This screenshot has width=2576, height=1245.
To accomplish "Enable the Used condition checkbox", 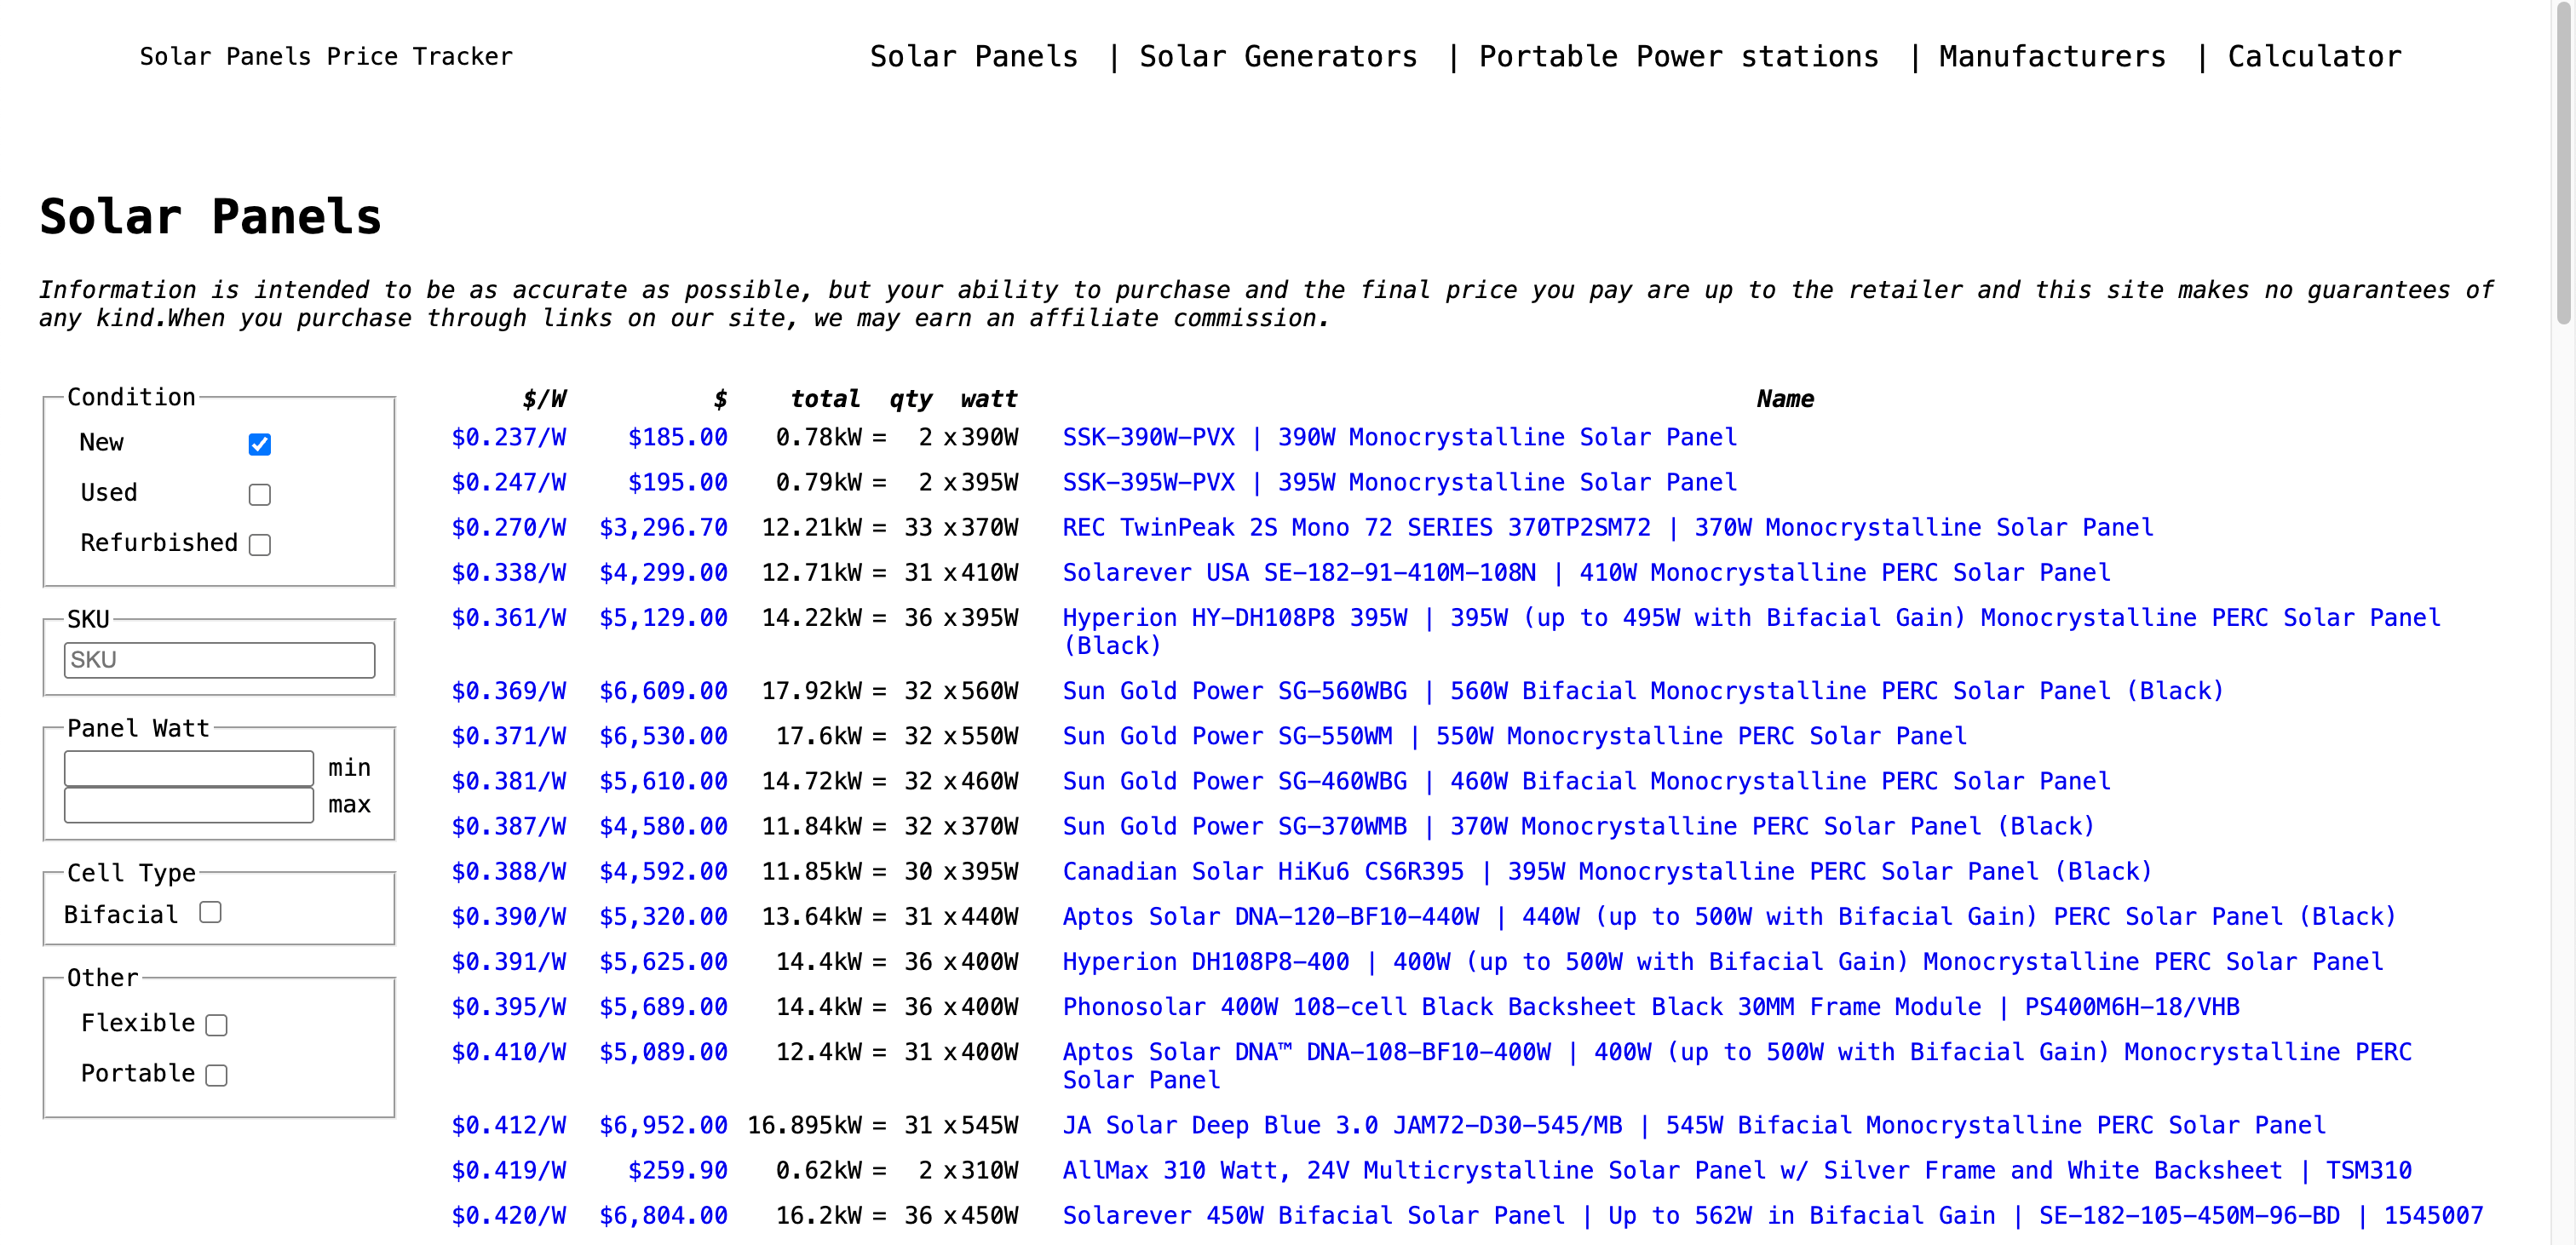I will (x=260, y=494).
